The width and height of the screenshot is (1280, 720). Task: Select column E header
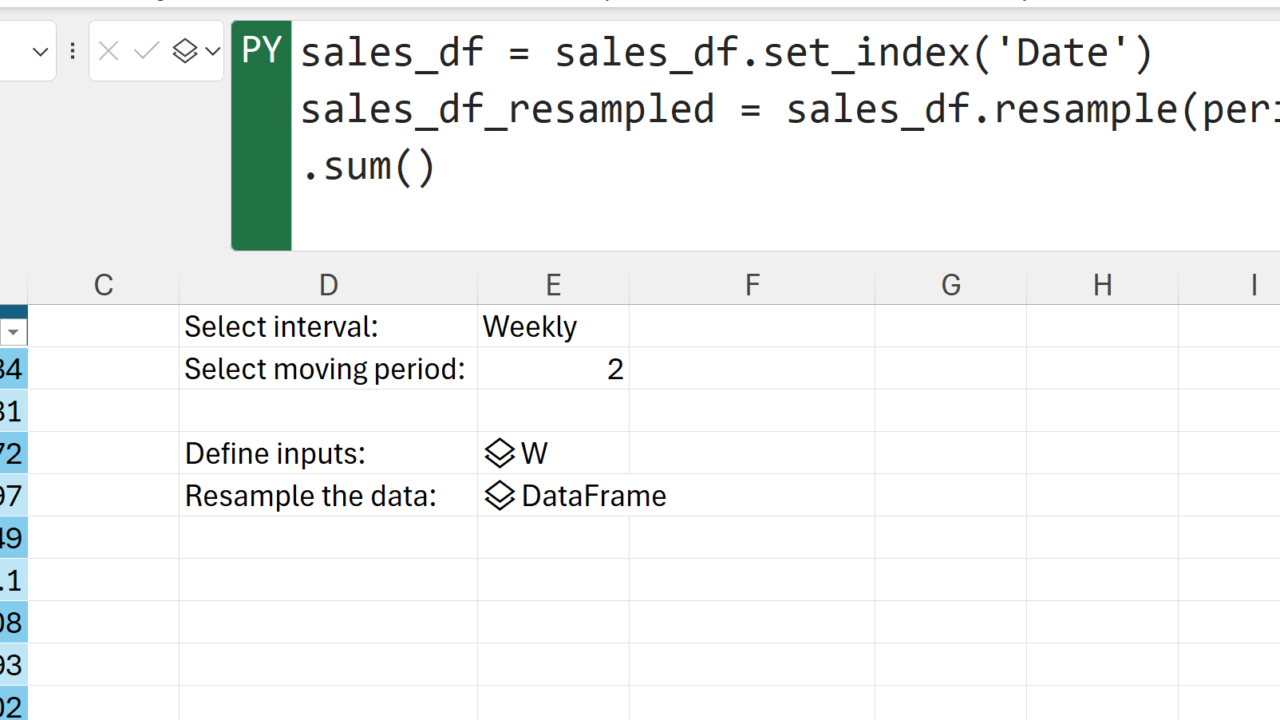[x=553, y=286]
